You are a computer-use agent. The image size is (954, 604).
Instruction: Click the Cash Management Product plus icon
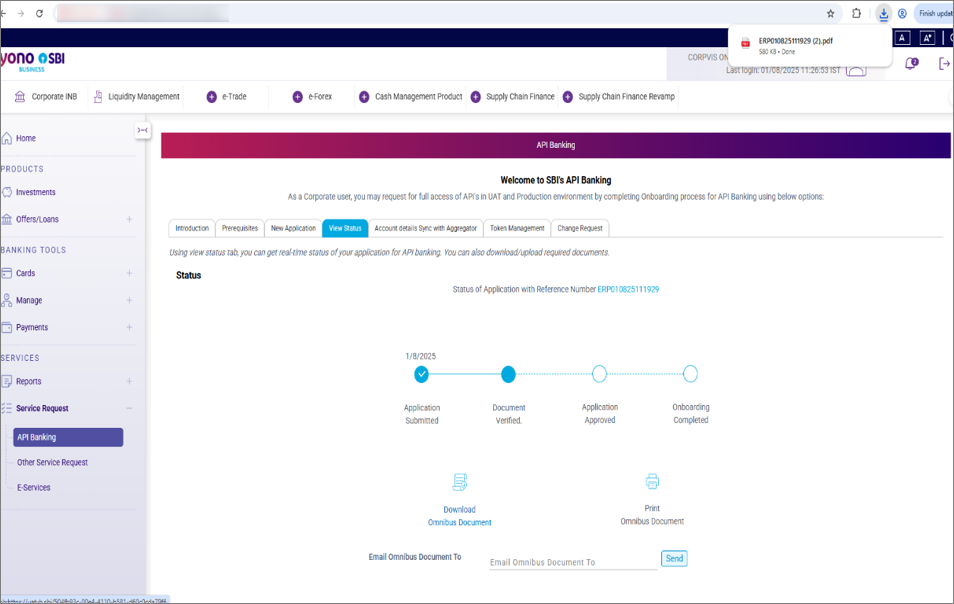pyautogui.click(x=364, y=97)
